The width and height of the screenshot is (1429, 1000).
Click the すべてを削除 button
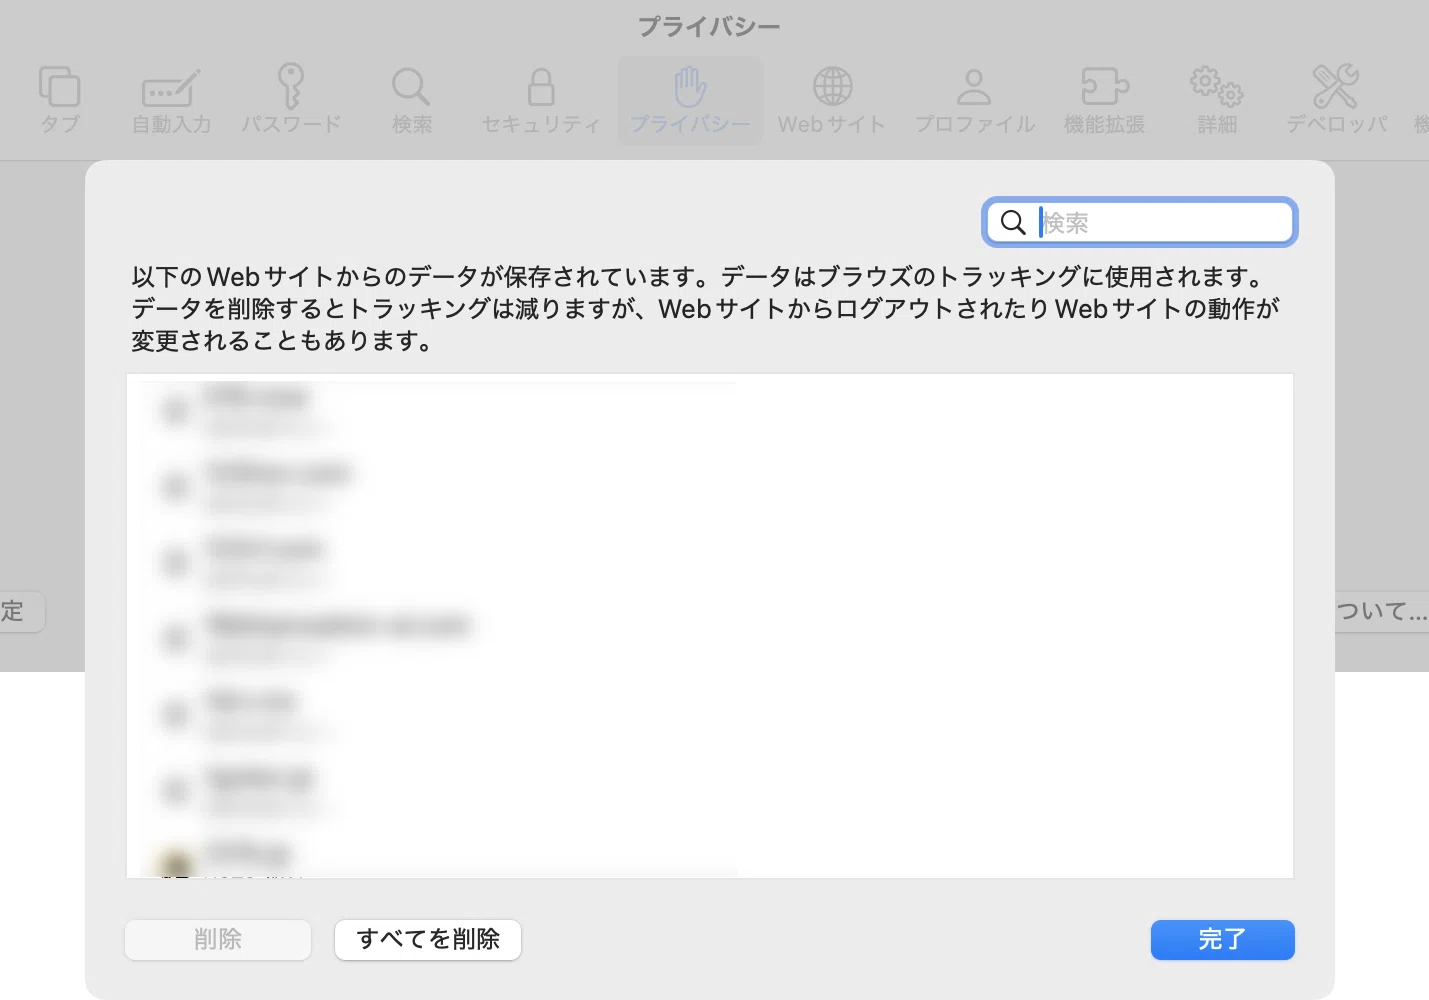coord(428,940)
